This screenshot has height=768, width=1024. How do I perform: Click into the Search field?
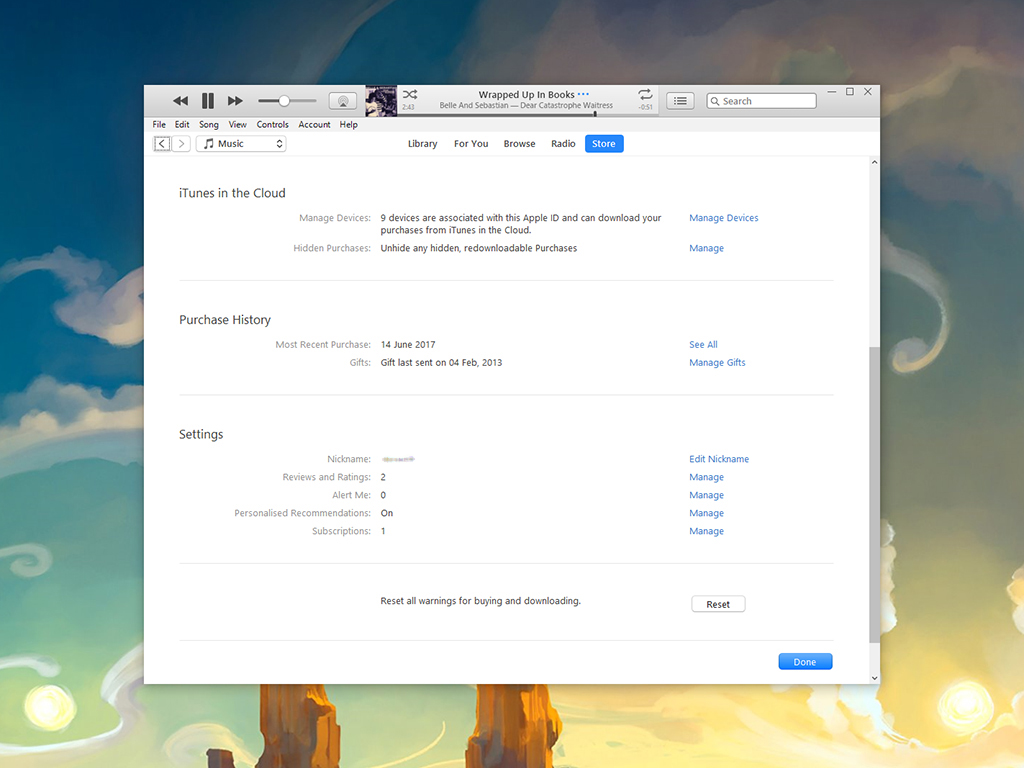pyautogui.click(x=766, y=101)
